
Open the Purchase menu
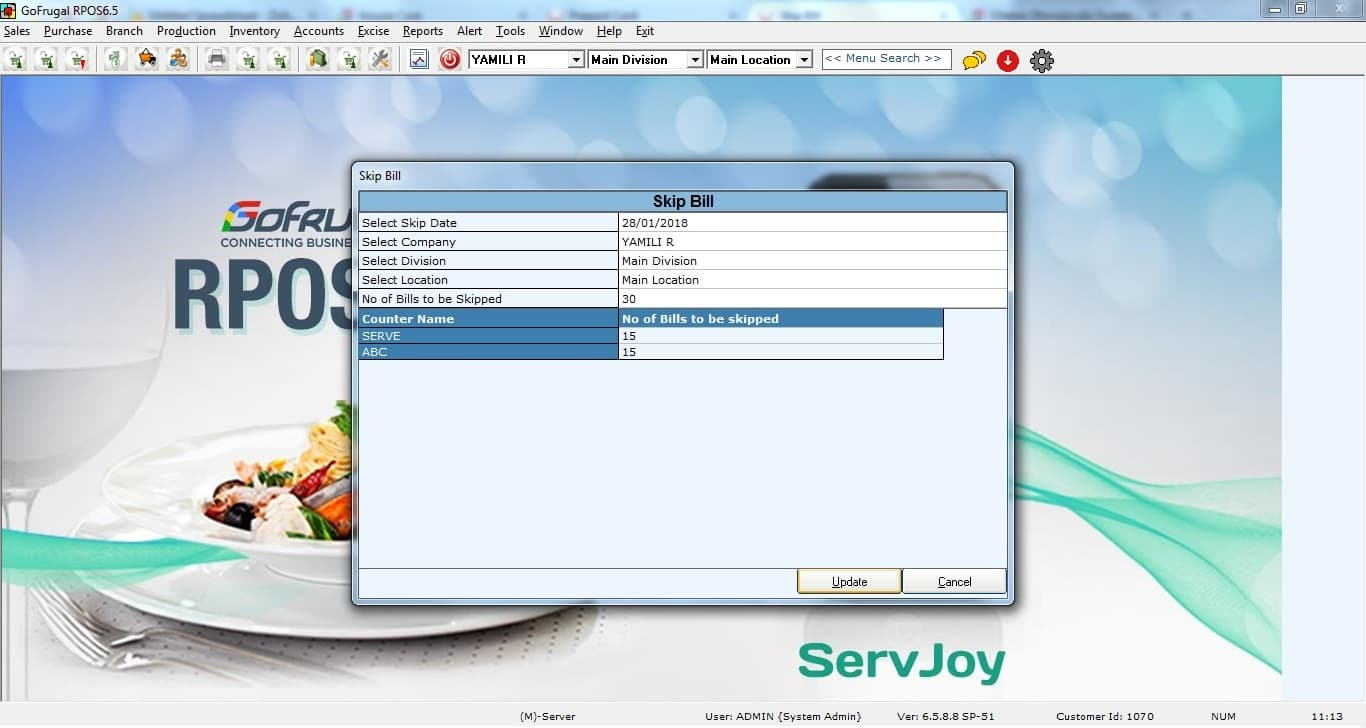coord(68,31)
